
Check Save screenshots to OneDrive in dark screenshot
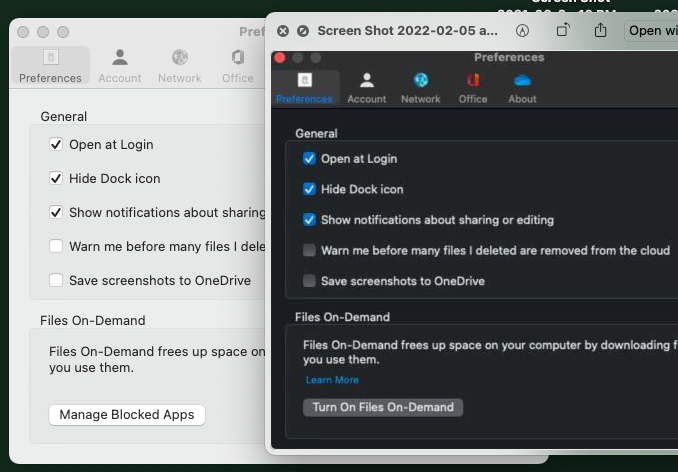coord(309,281)
